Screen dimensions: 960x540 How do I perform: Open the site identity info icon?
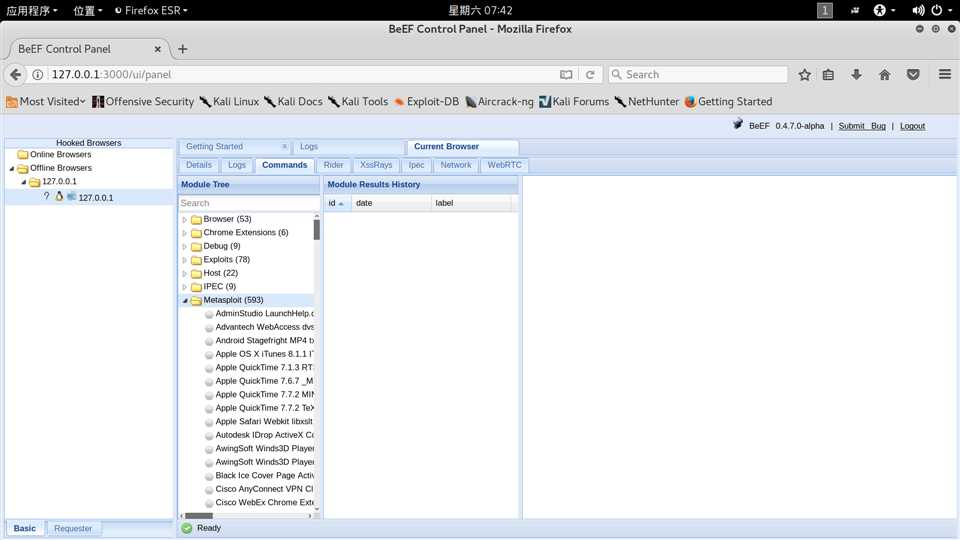tap(37, 74)
